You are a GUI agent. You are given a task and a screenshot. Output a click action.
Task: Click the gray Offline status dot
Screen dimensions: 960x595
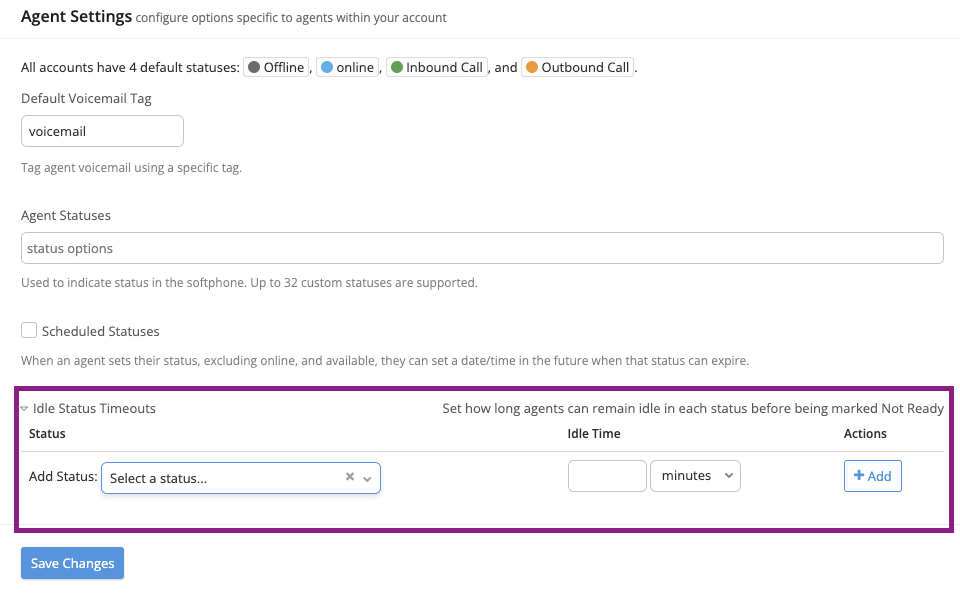click(254, 68)
